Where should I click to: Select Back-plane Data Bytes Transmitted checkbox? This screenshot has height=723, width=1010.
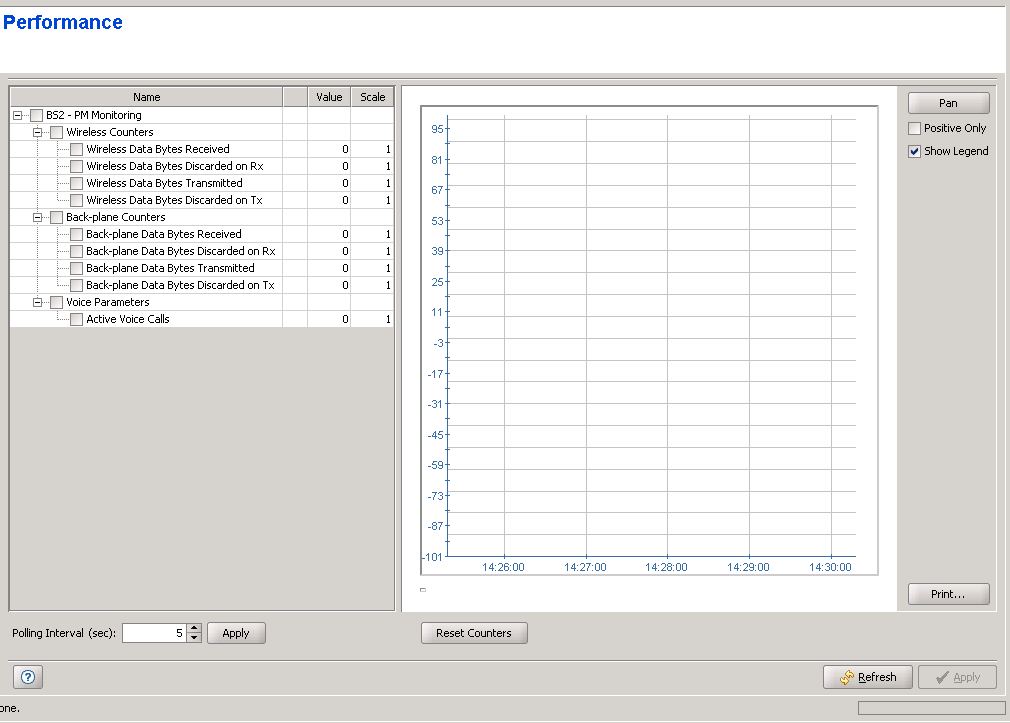77,268
